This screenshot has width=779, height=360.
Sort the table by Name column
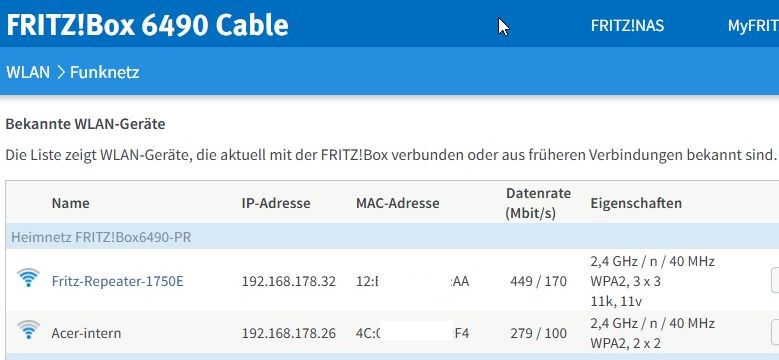(x=71, y=203)
